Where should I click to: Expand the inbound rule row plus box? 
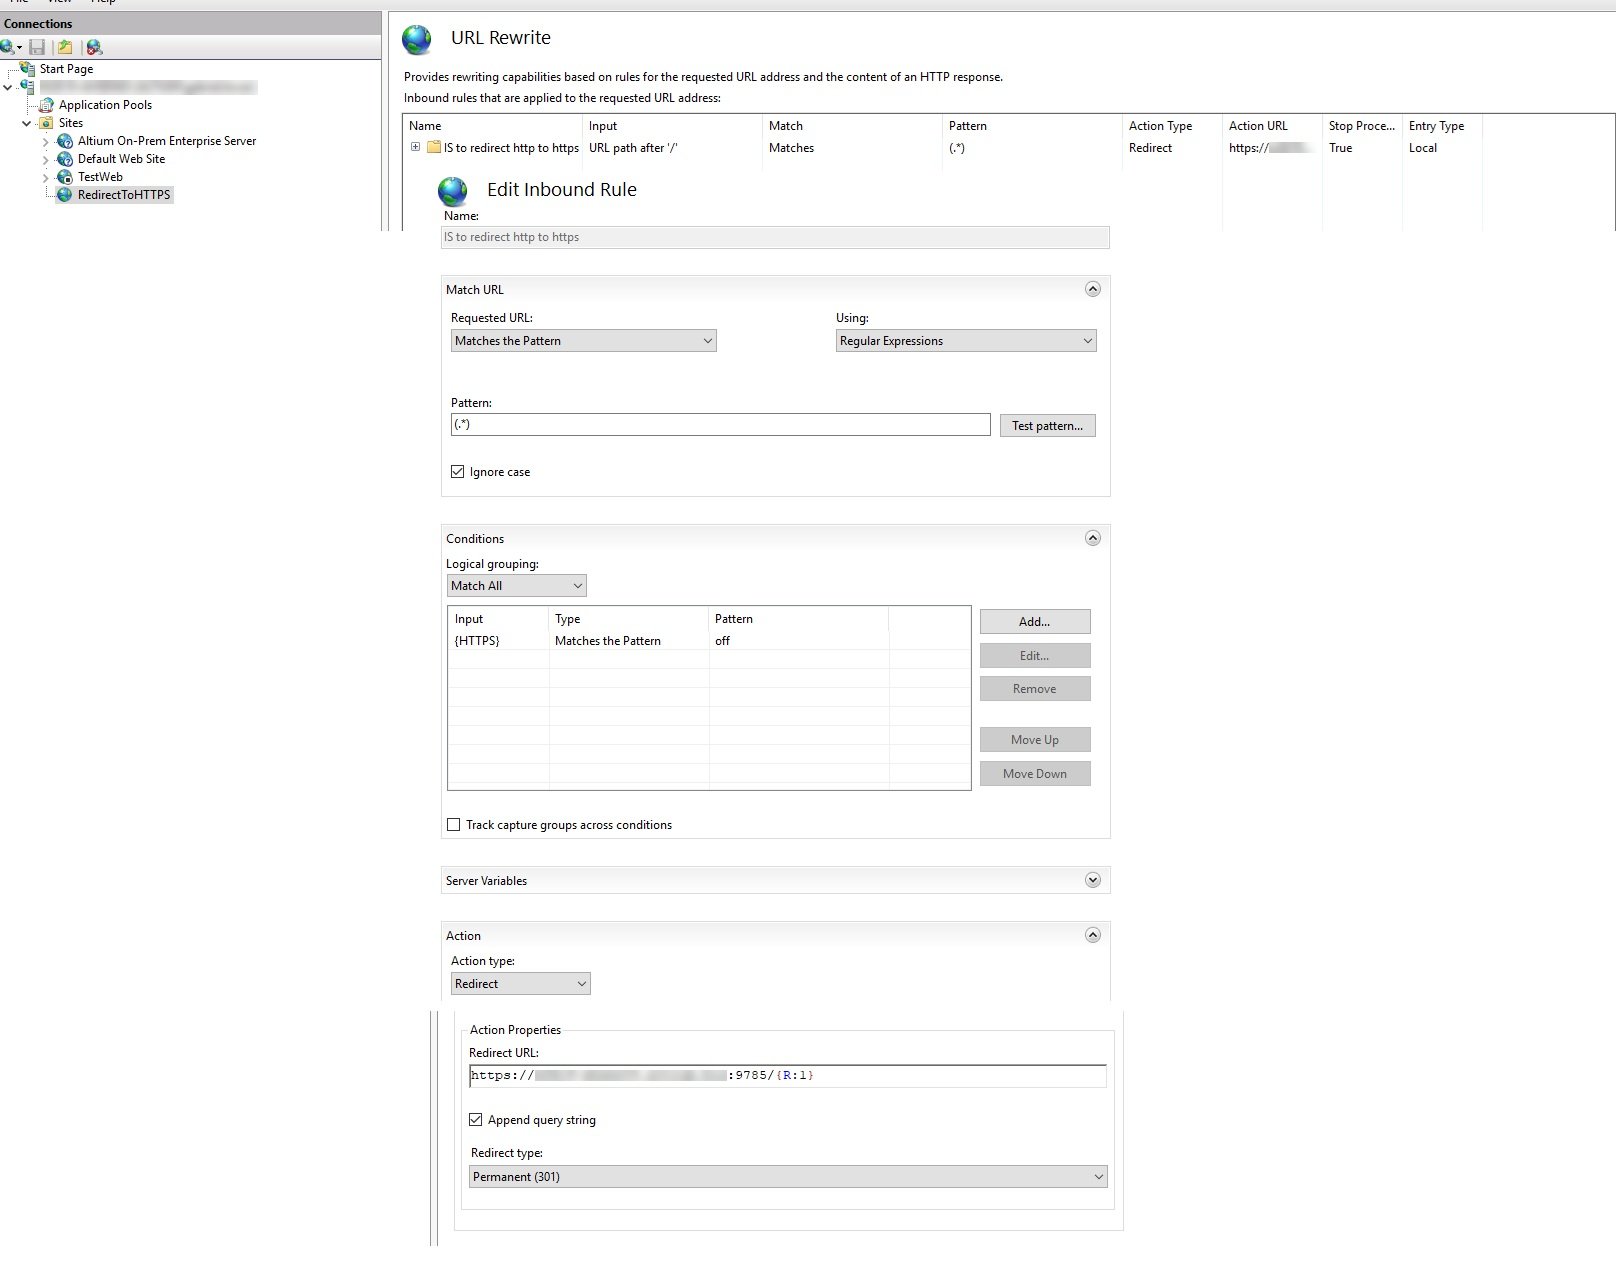pyautogui.click(x=415, y=148)
